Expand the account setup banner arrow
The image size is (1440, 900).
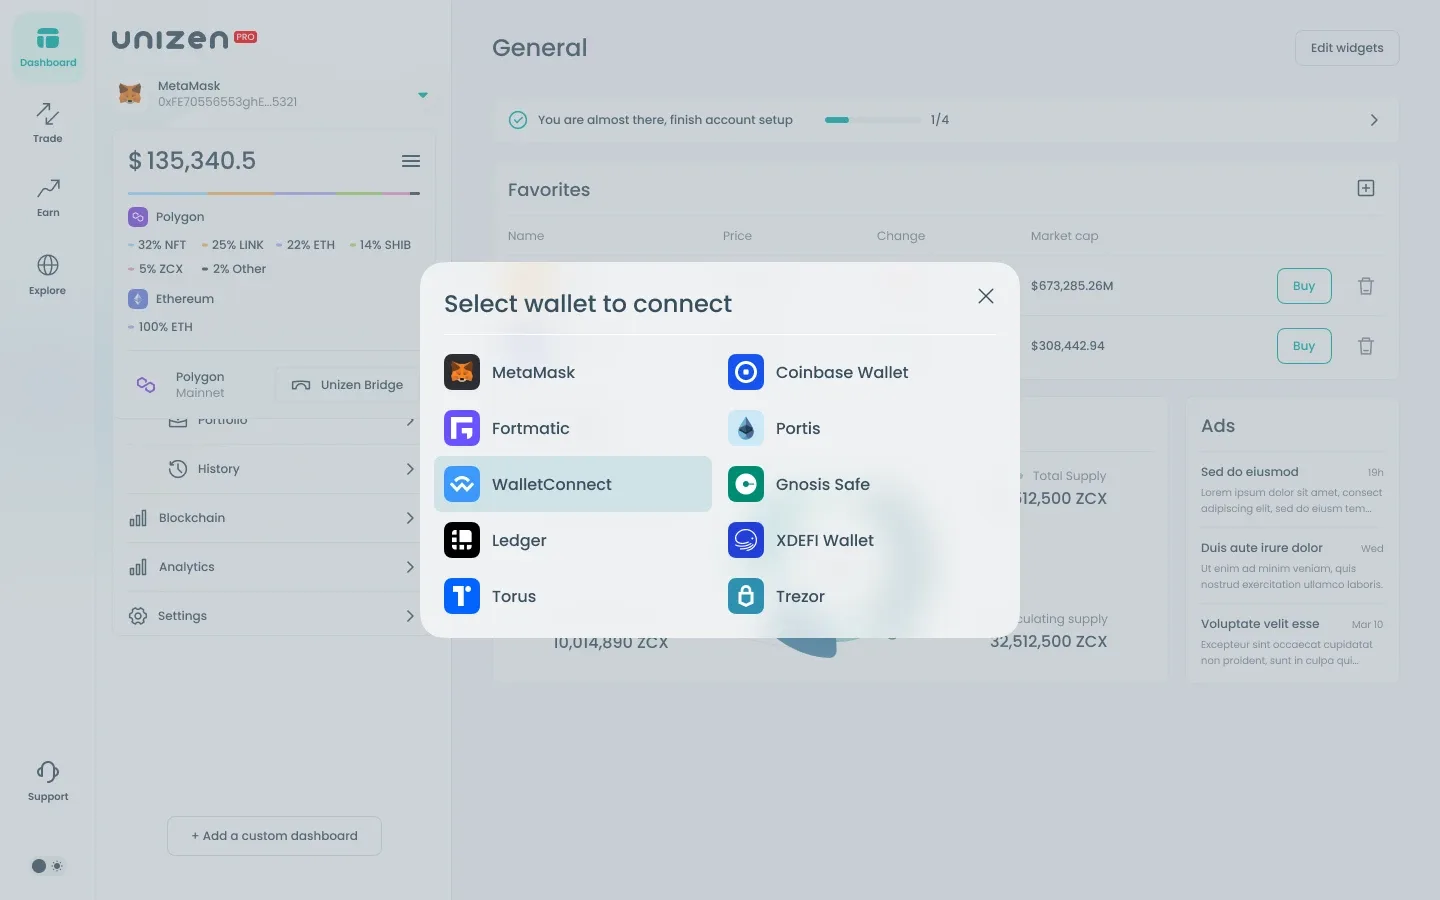pos(1374,120)
